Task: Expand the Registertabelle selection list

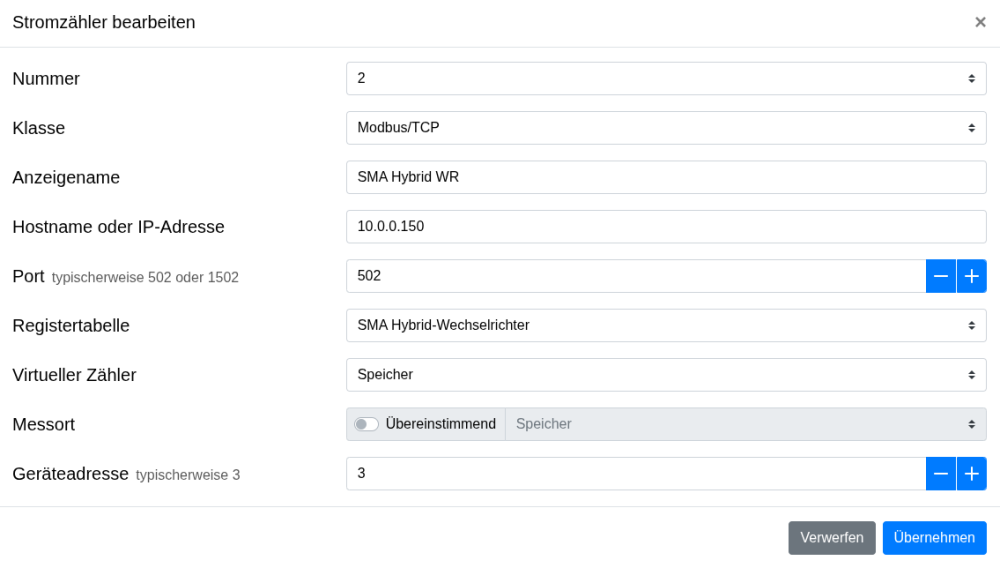Action: pos(666,325)
